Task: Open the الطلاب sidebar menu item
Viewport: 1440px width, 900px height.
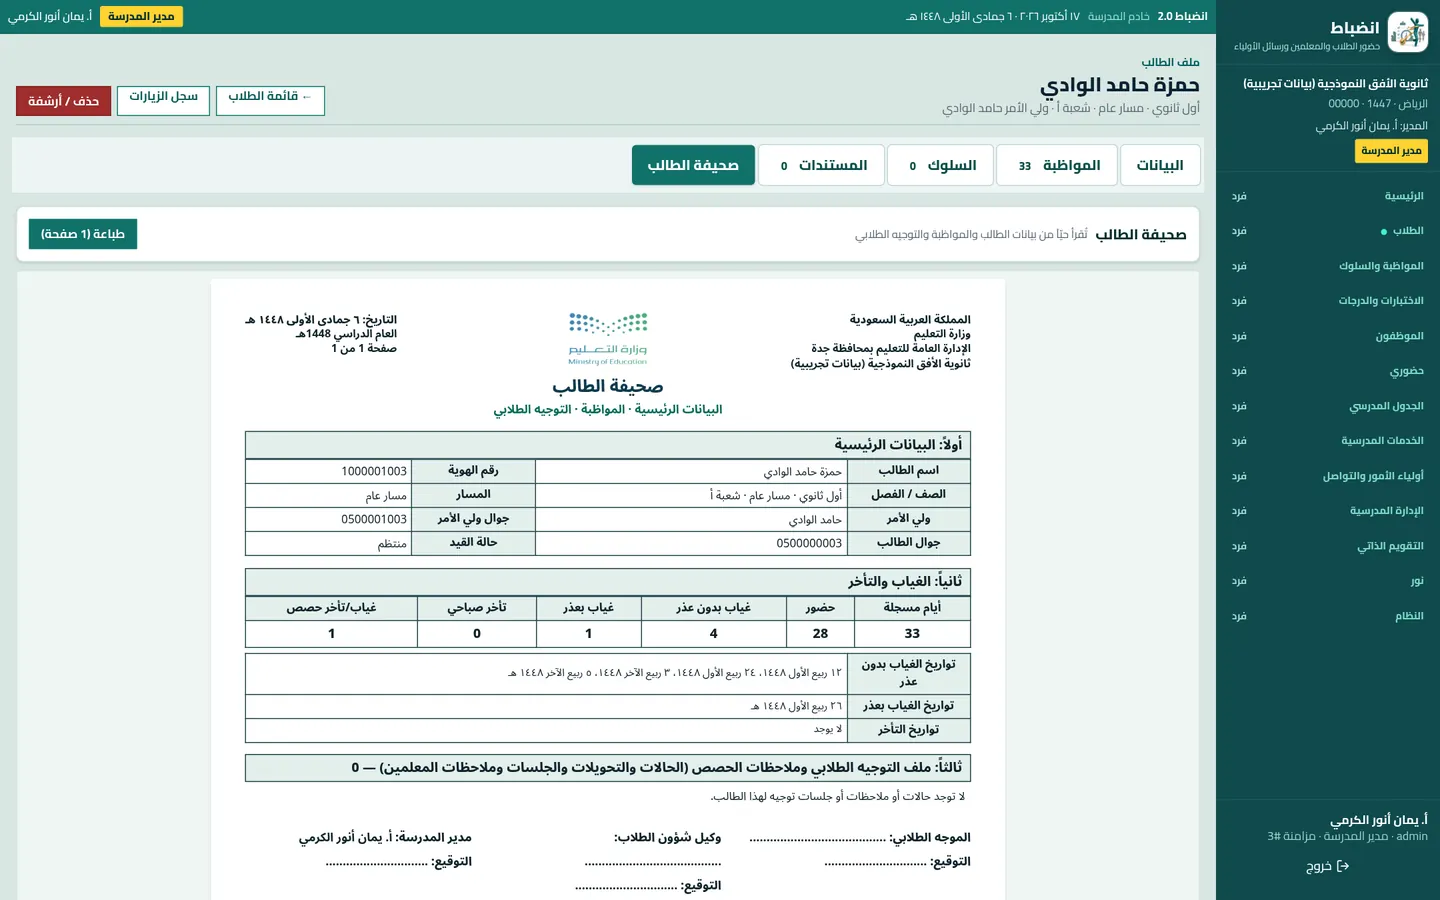Action: click(1408, 231)
